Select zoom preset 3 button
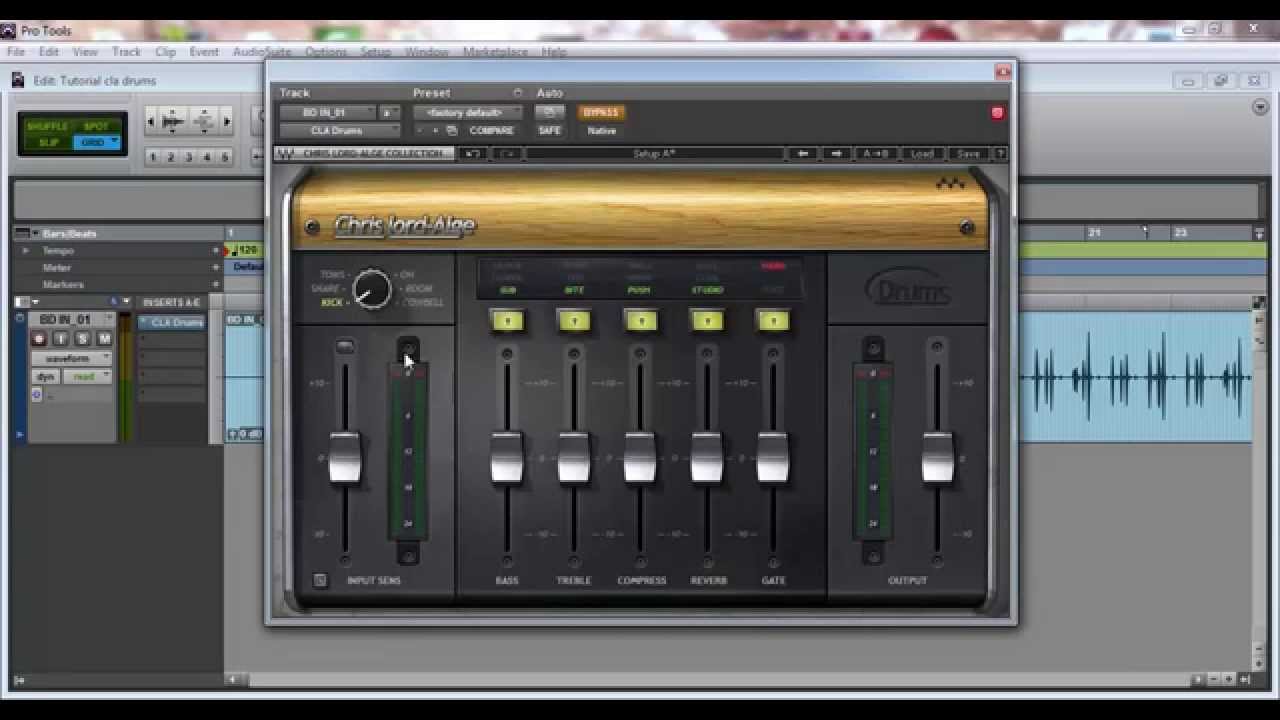Screen dimensions: 1280x720 (188, 157)
